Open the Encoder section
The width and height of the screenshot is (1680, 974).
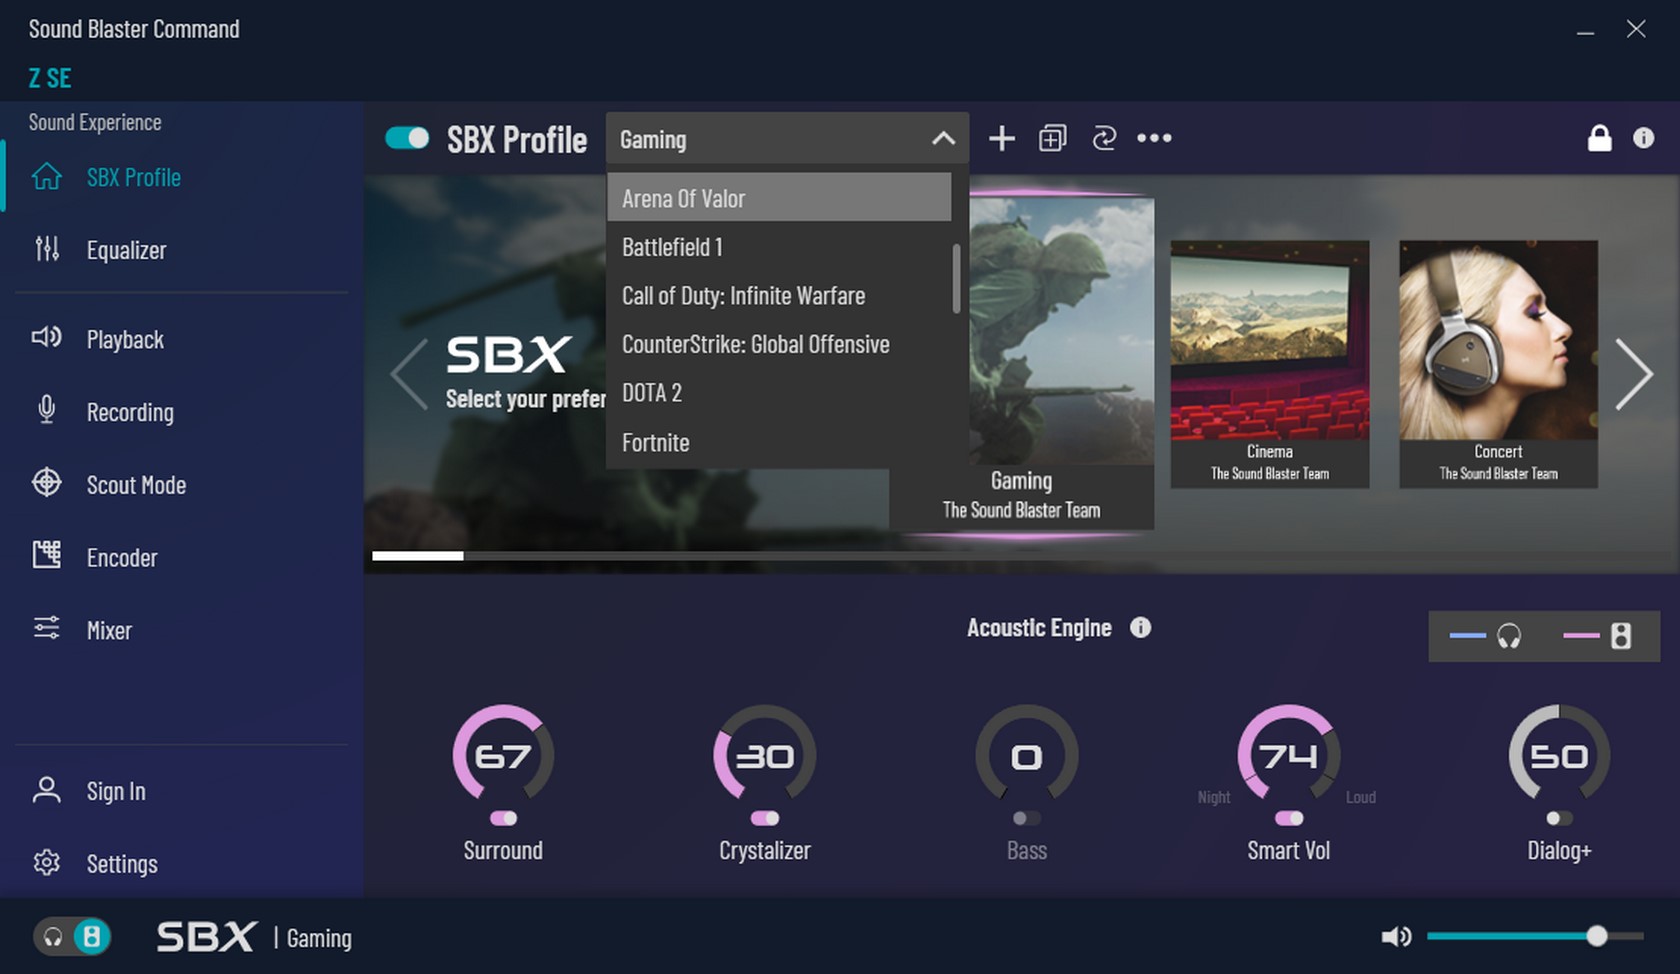(95, 557)
